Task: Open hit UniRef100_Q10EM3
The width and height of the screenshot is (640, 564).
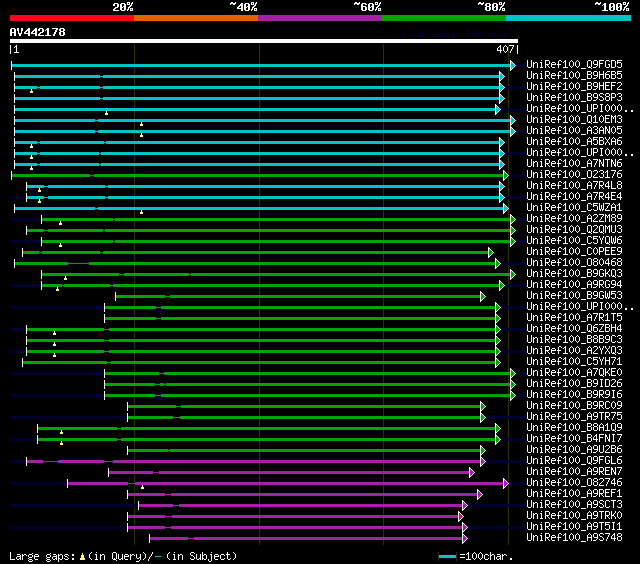Action: 574,120
